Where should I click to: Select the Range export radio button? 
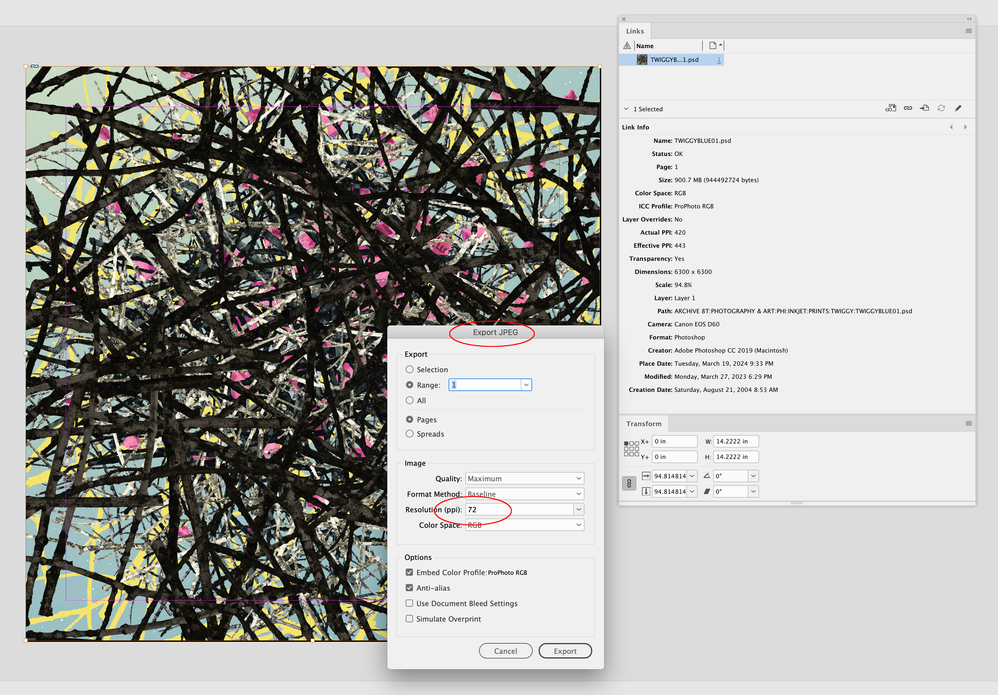tap(410, 385)
